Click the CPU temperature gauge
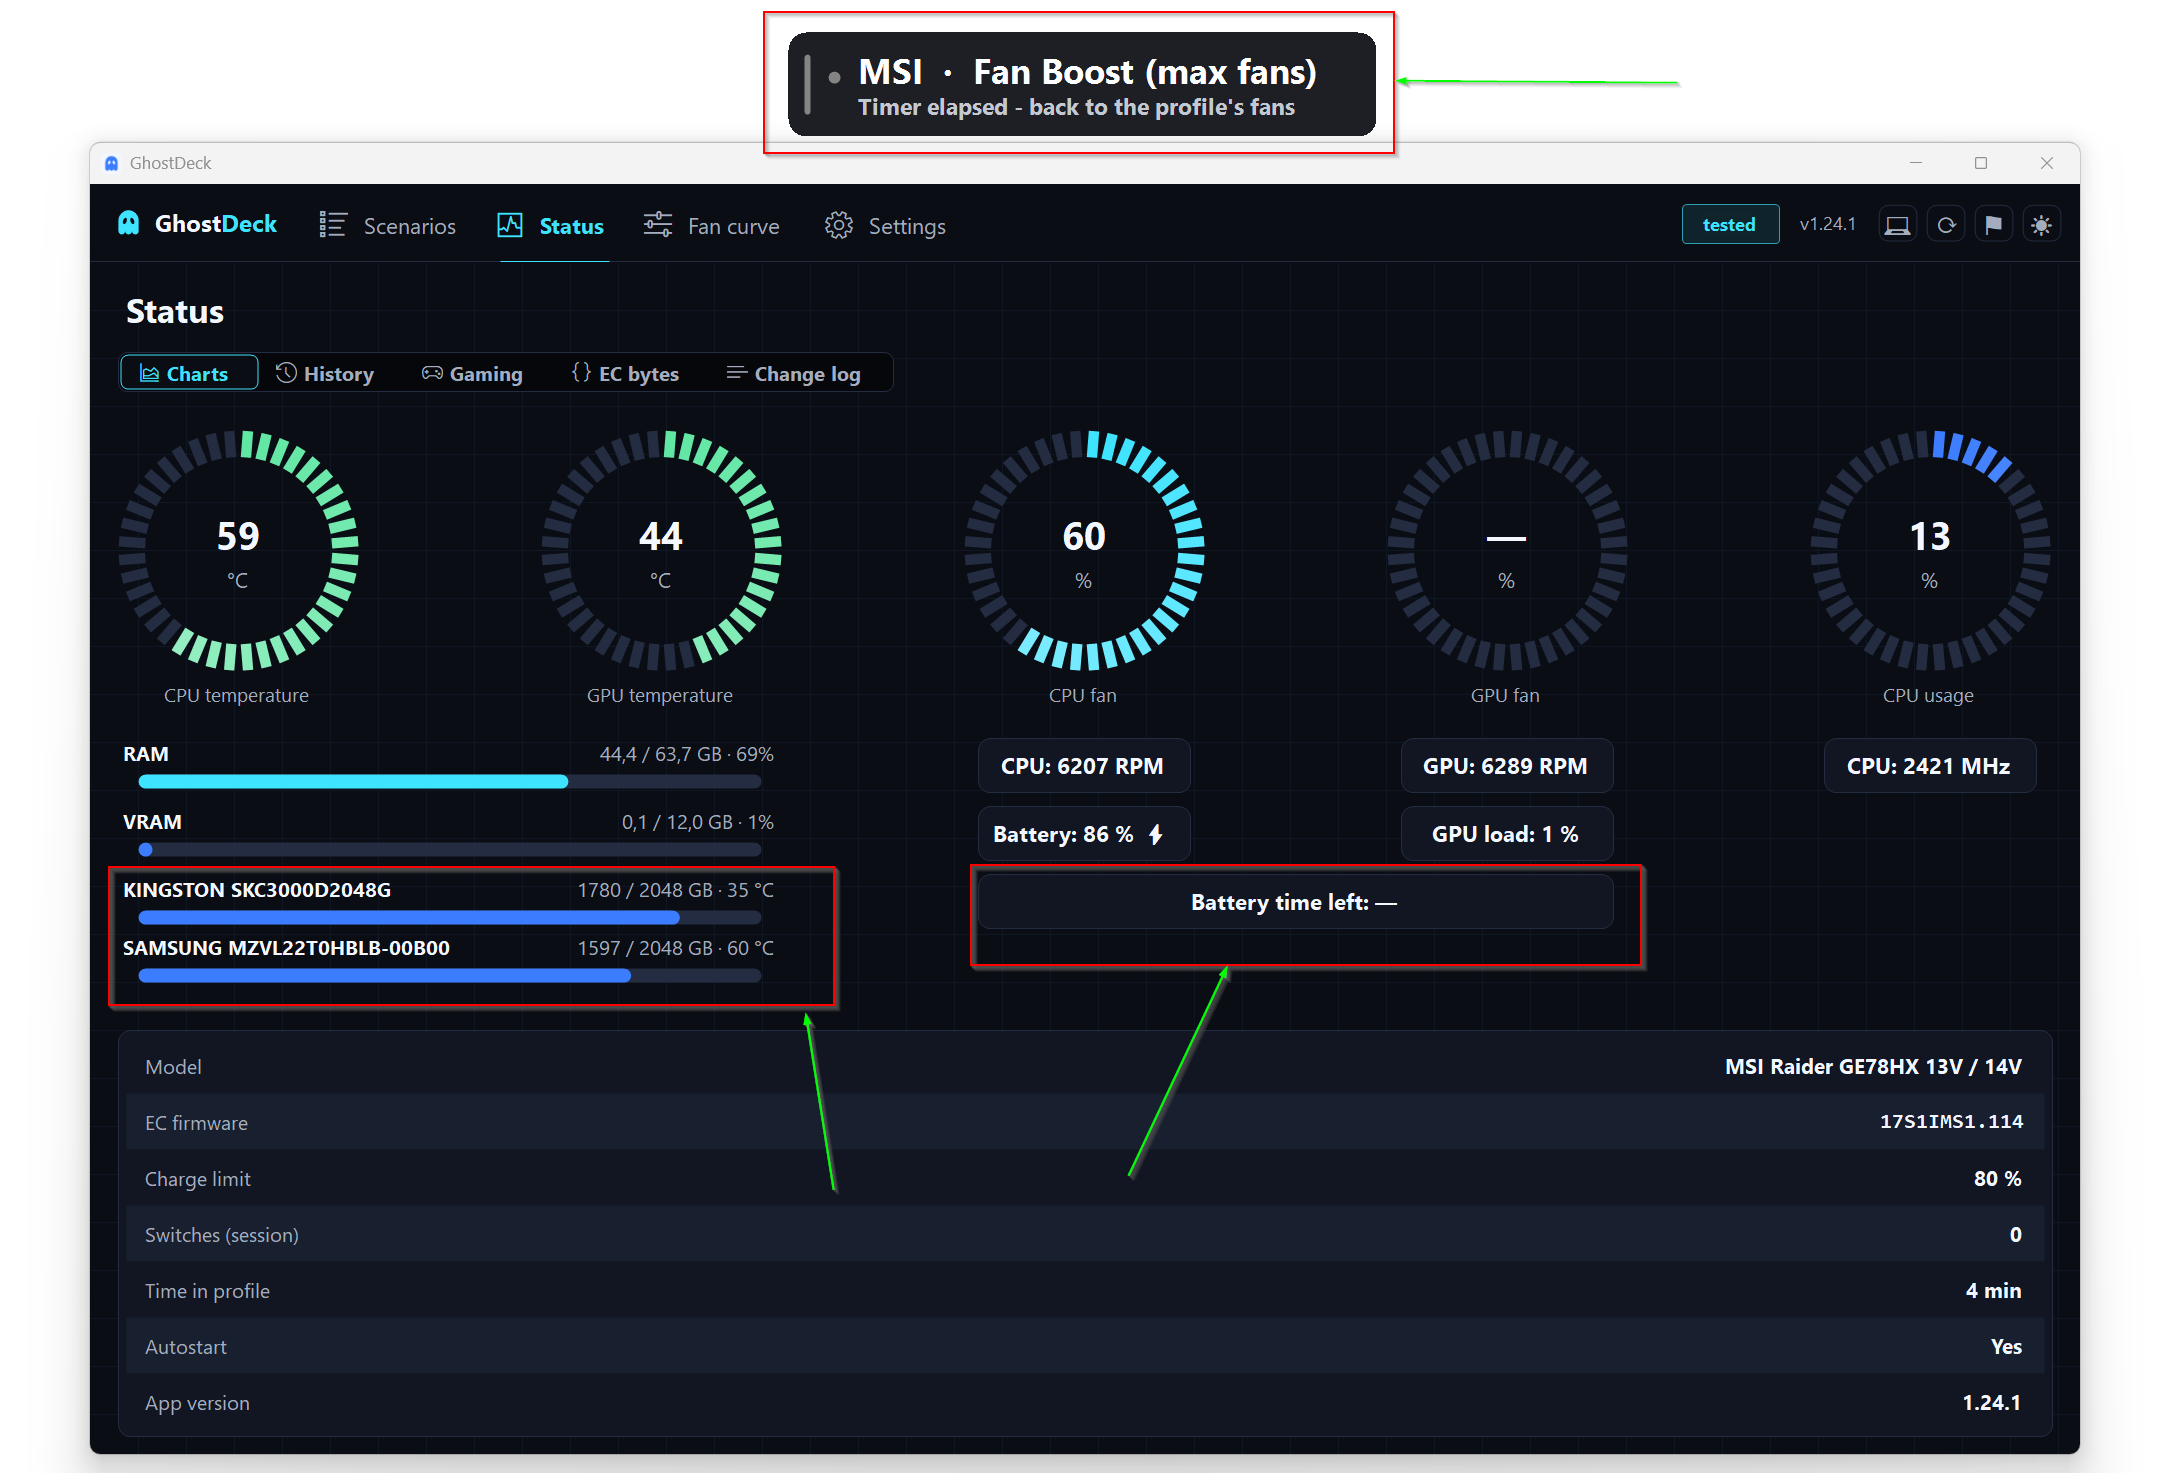Screen dimensions: 2174x1473 coord(238,550)
